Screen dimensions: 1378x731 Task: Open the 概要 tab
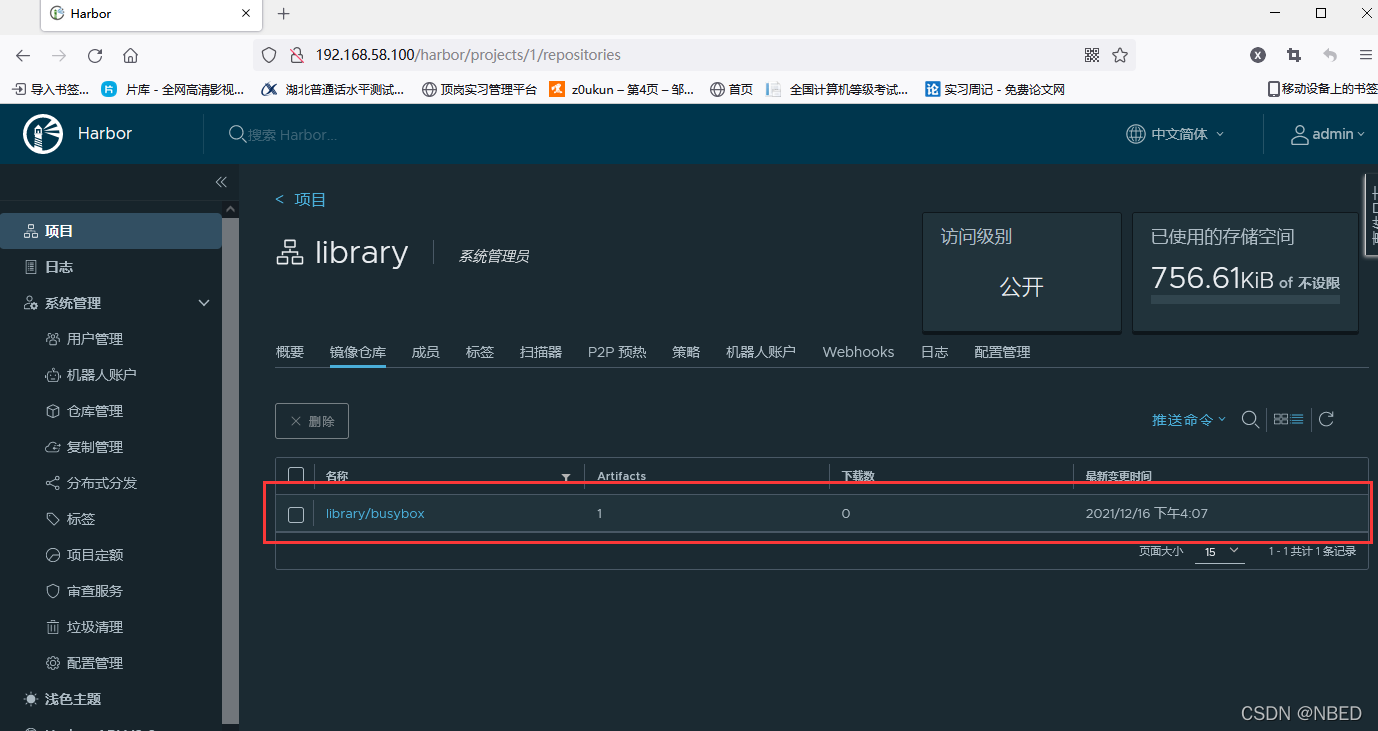[289, 351]
